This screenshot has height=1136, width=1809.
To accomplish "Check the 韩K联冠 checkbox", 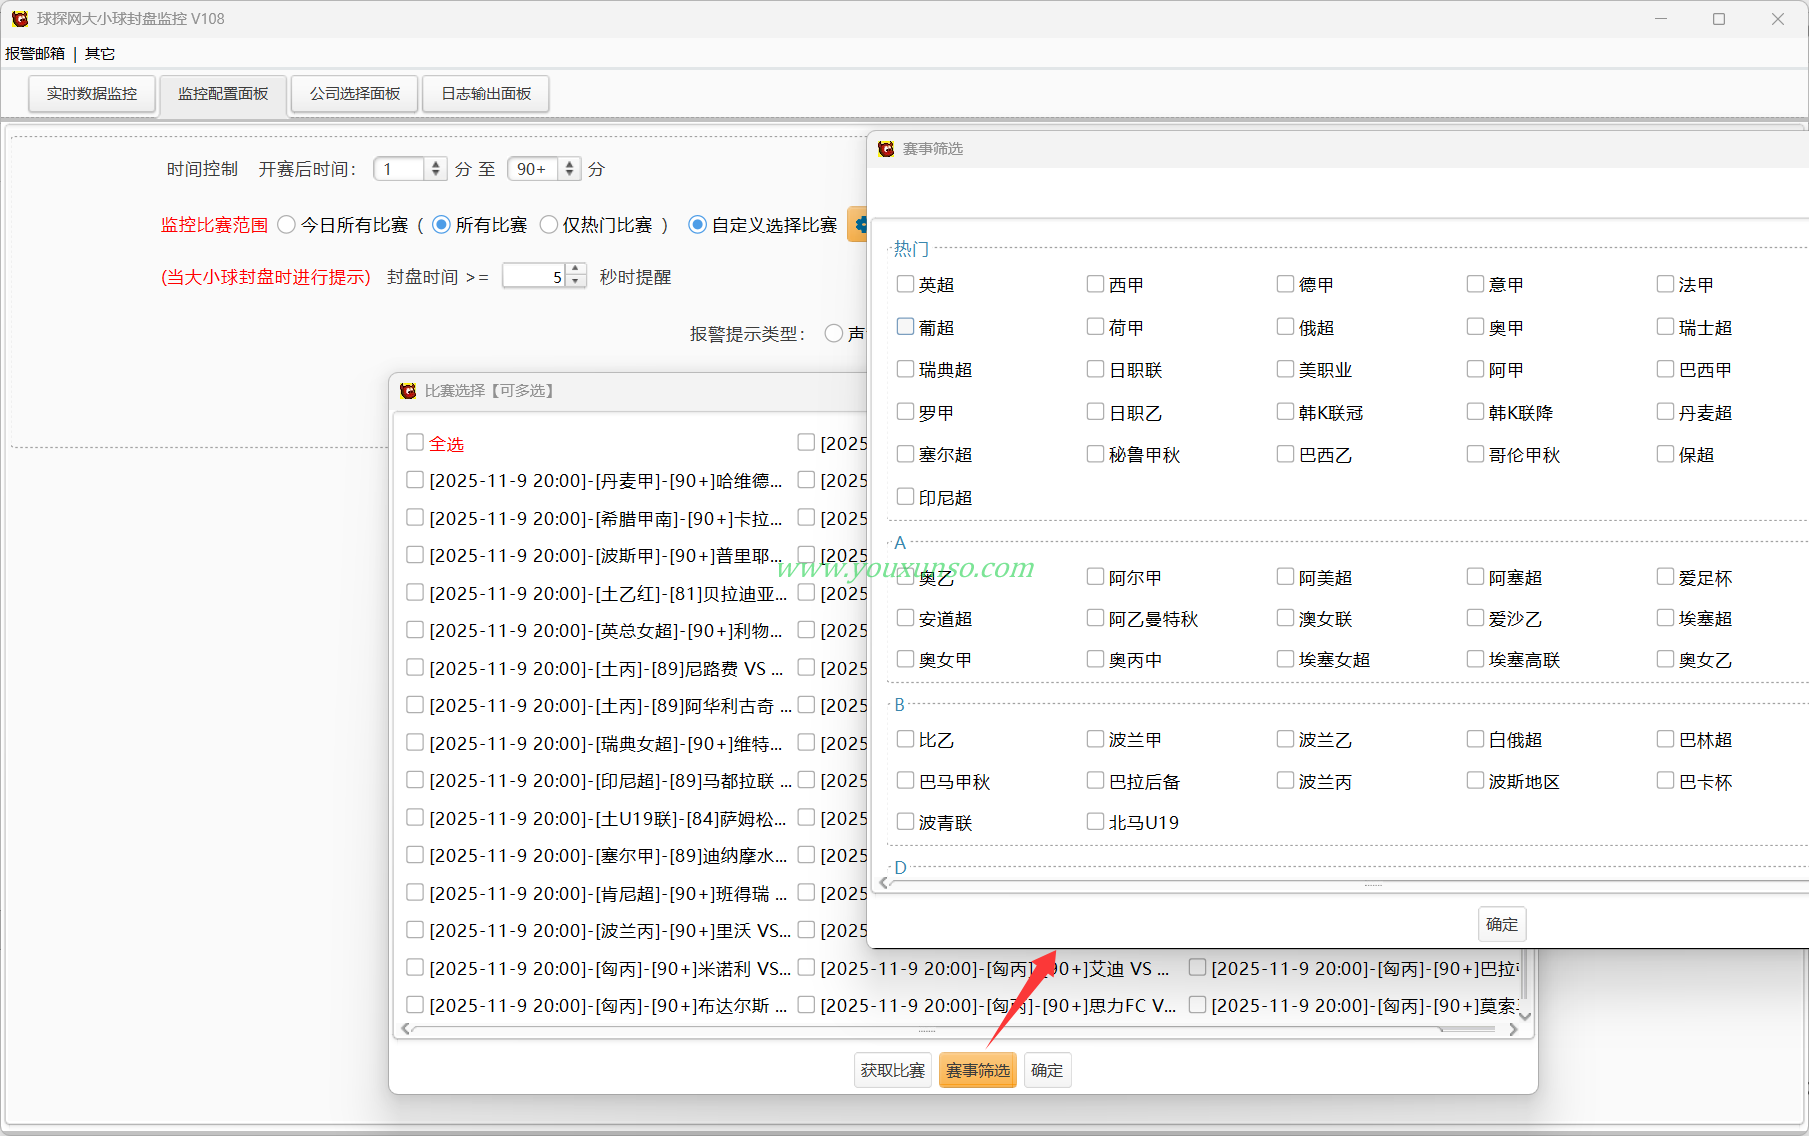I will click(x=1285, y=412).
